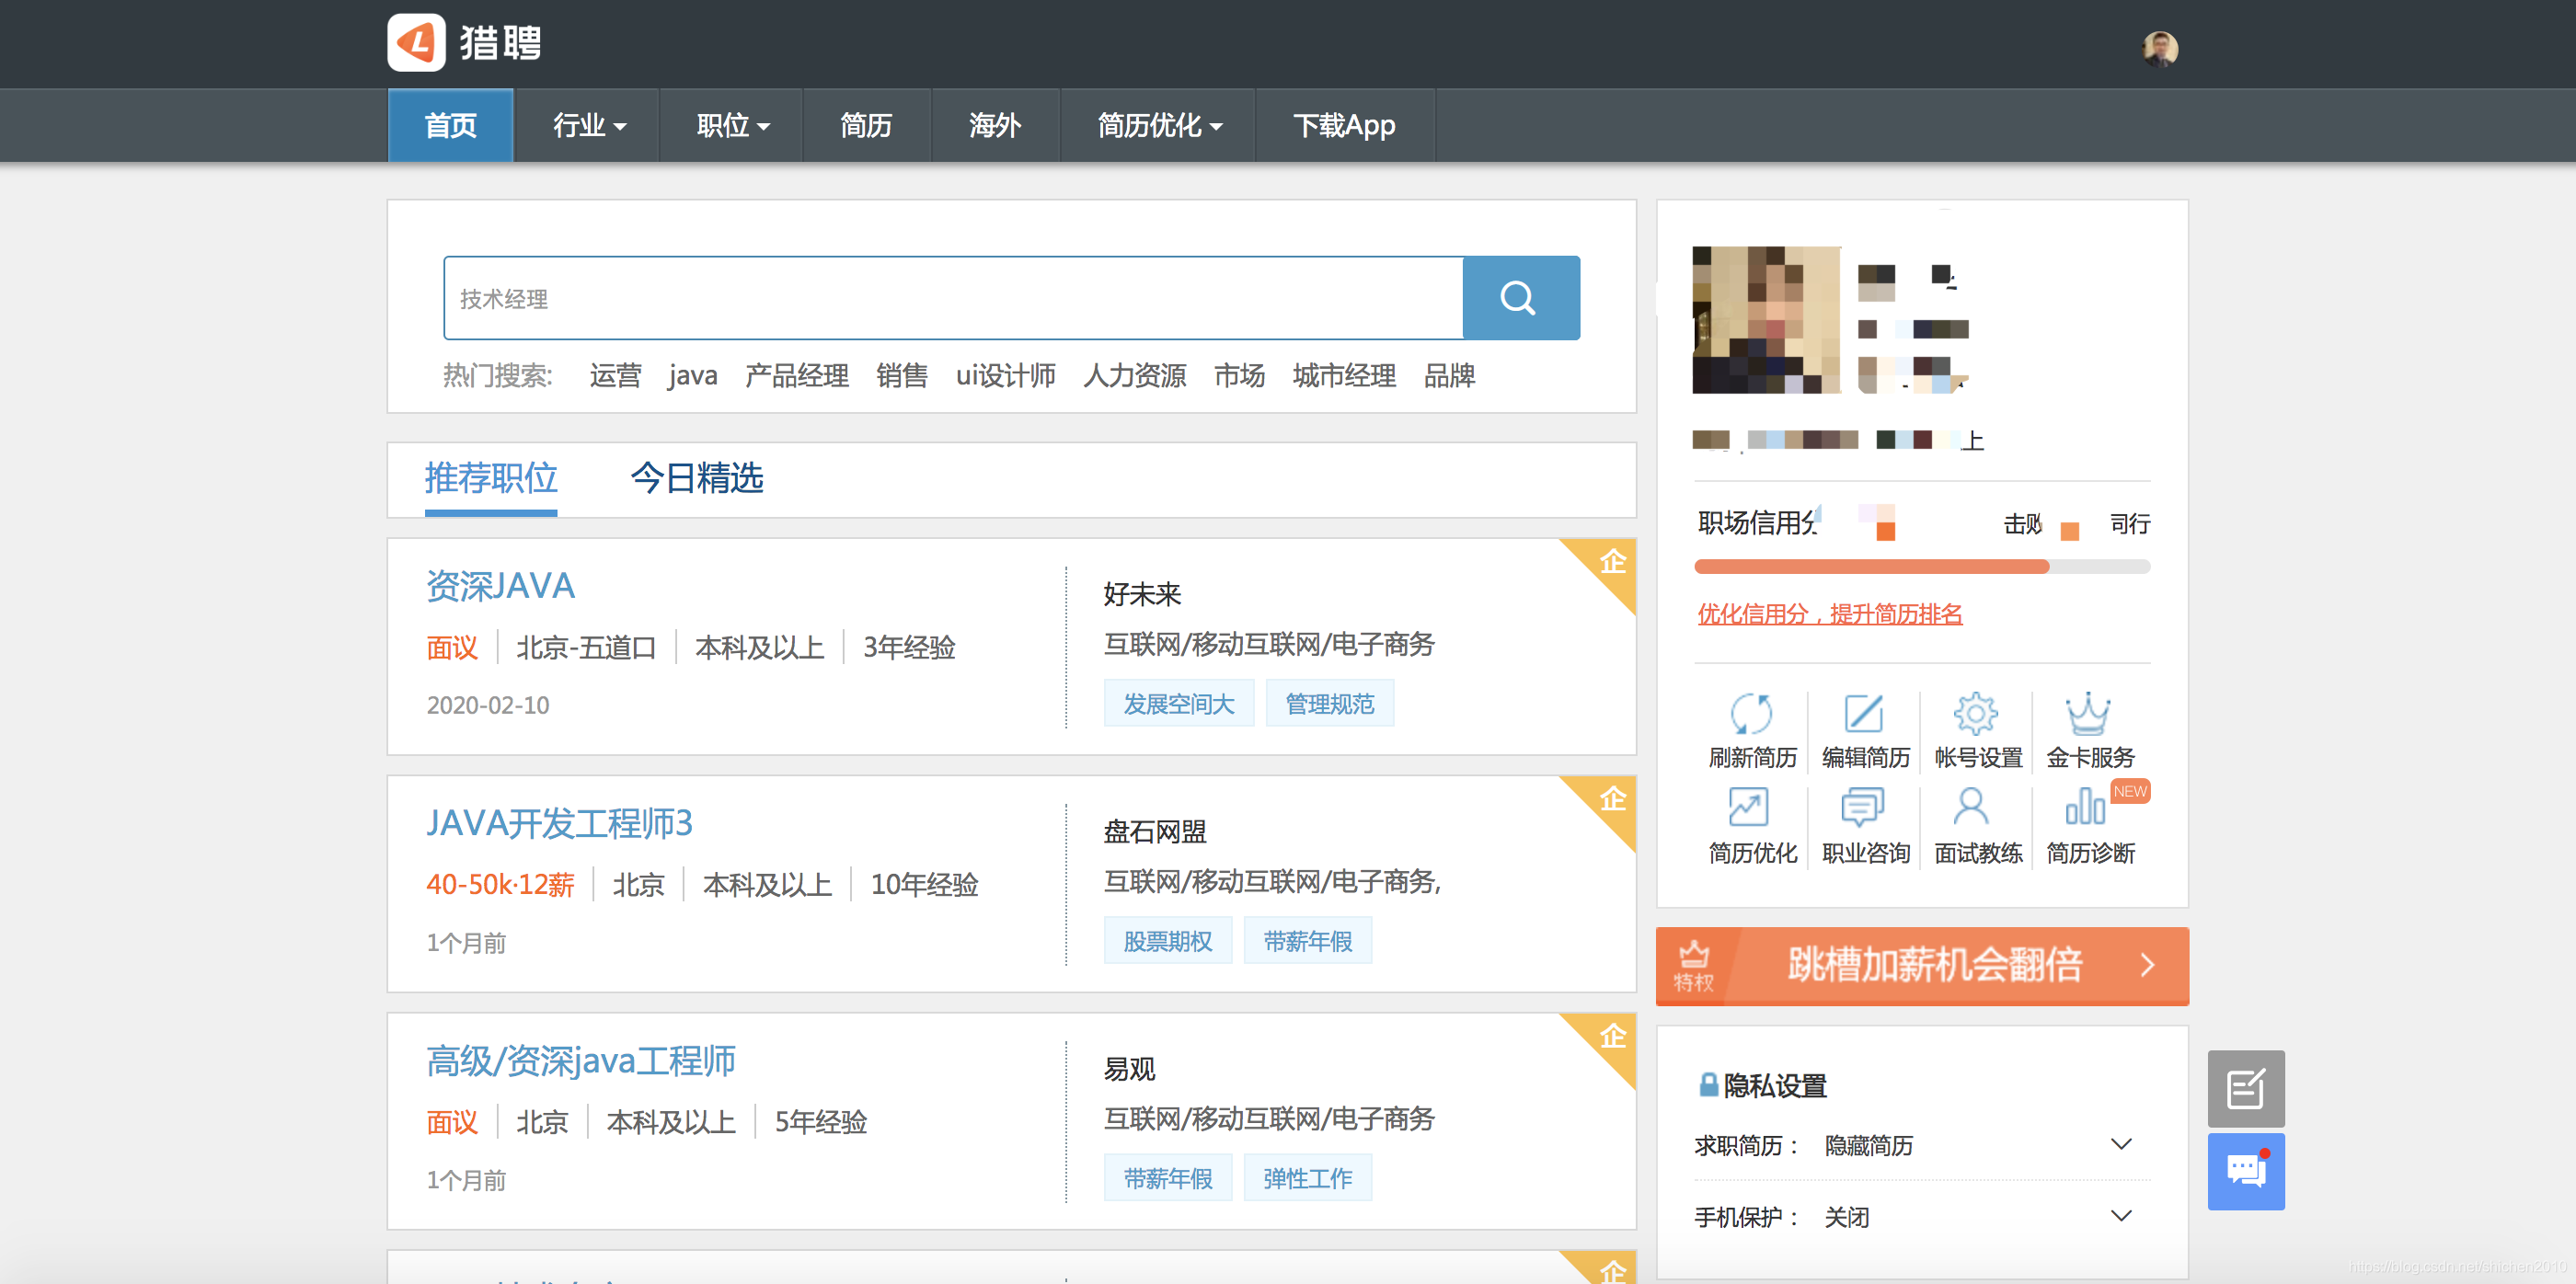Expand the 行业 dropdown menu
The width and height of the screenshot is (2576, 1284).
pos(588,125)
